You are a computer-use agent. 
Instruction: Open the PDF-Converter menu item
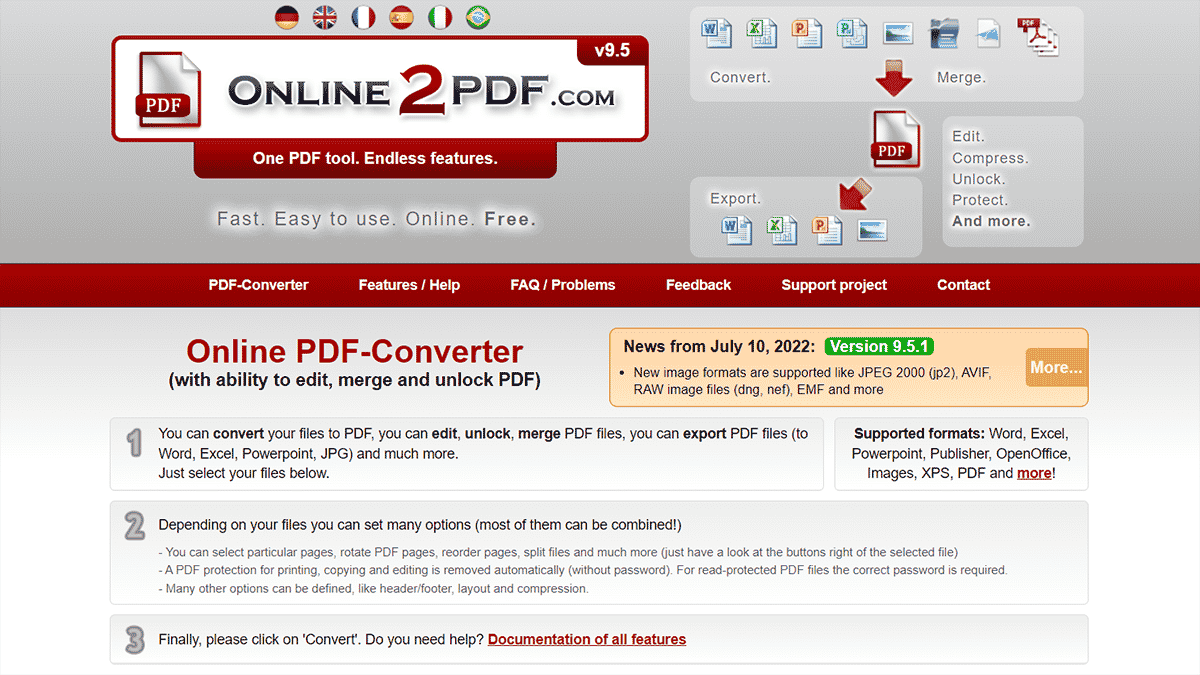[x=258, y=285]
